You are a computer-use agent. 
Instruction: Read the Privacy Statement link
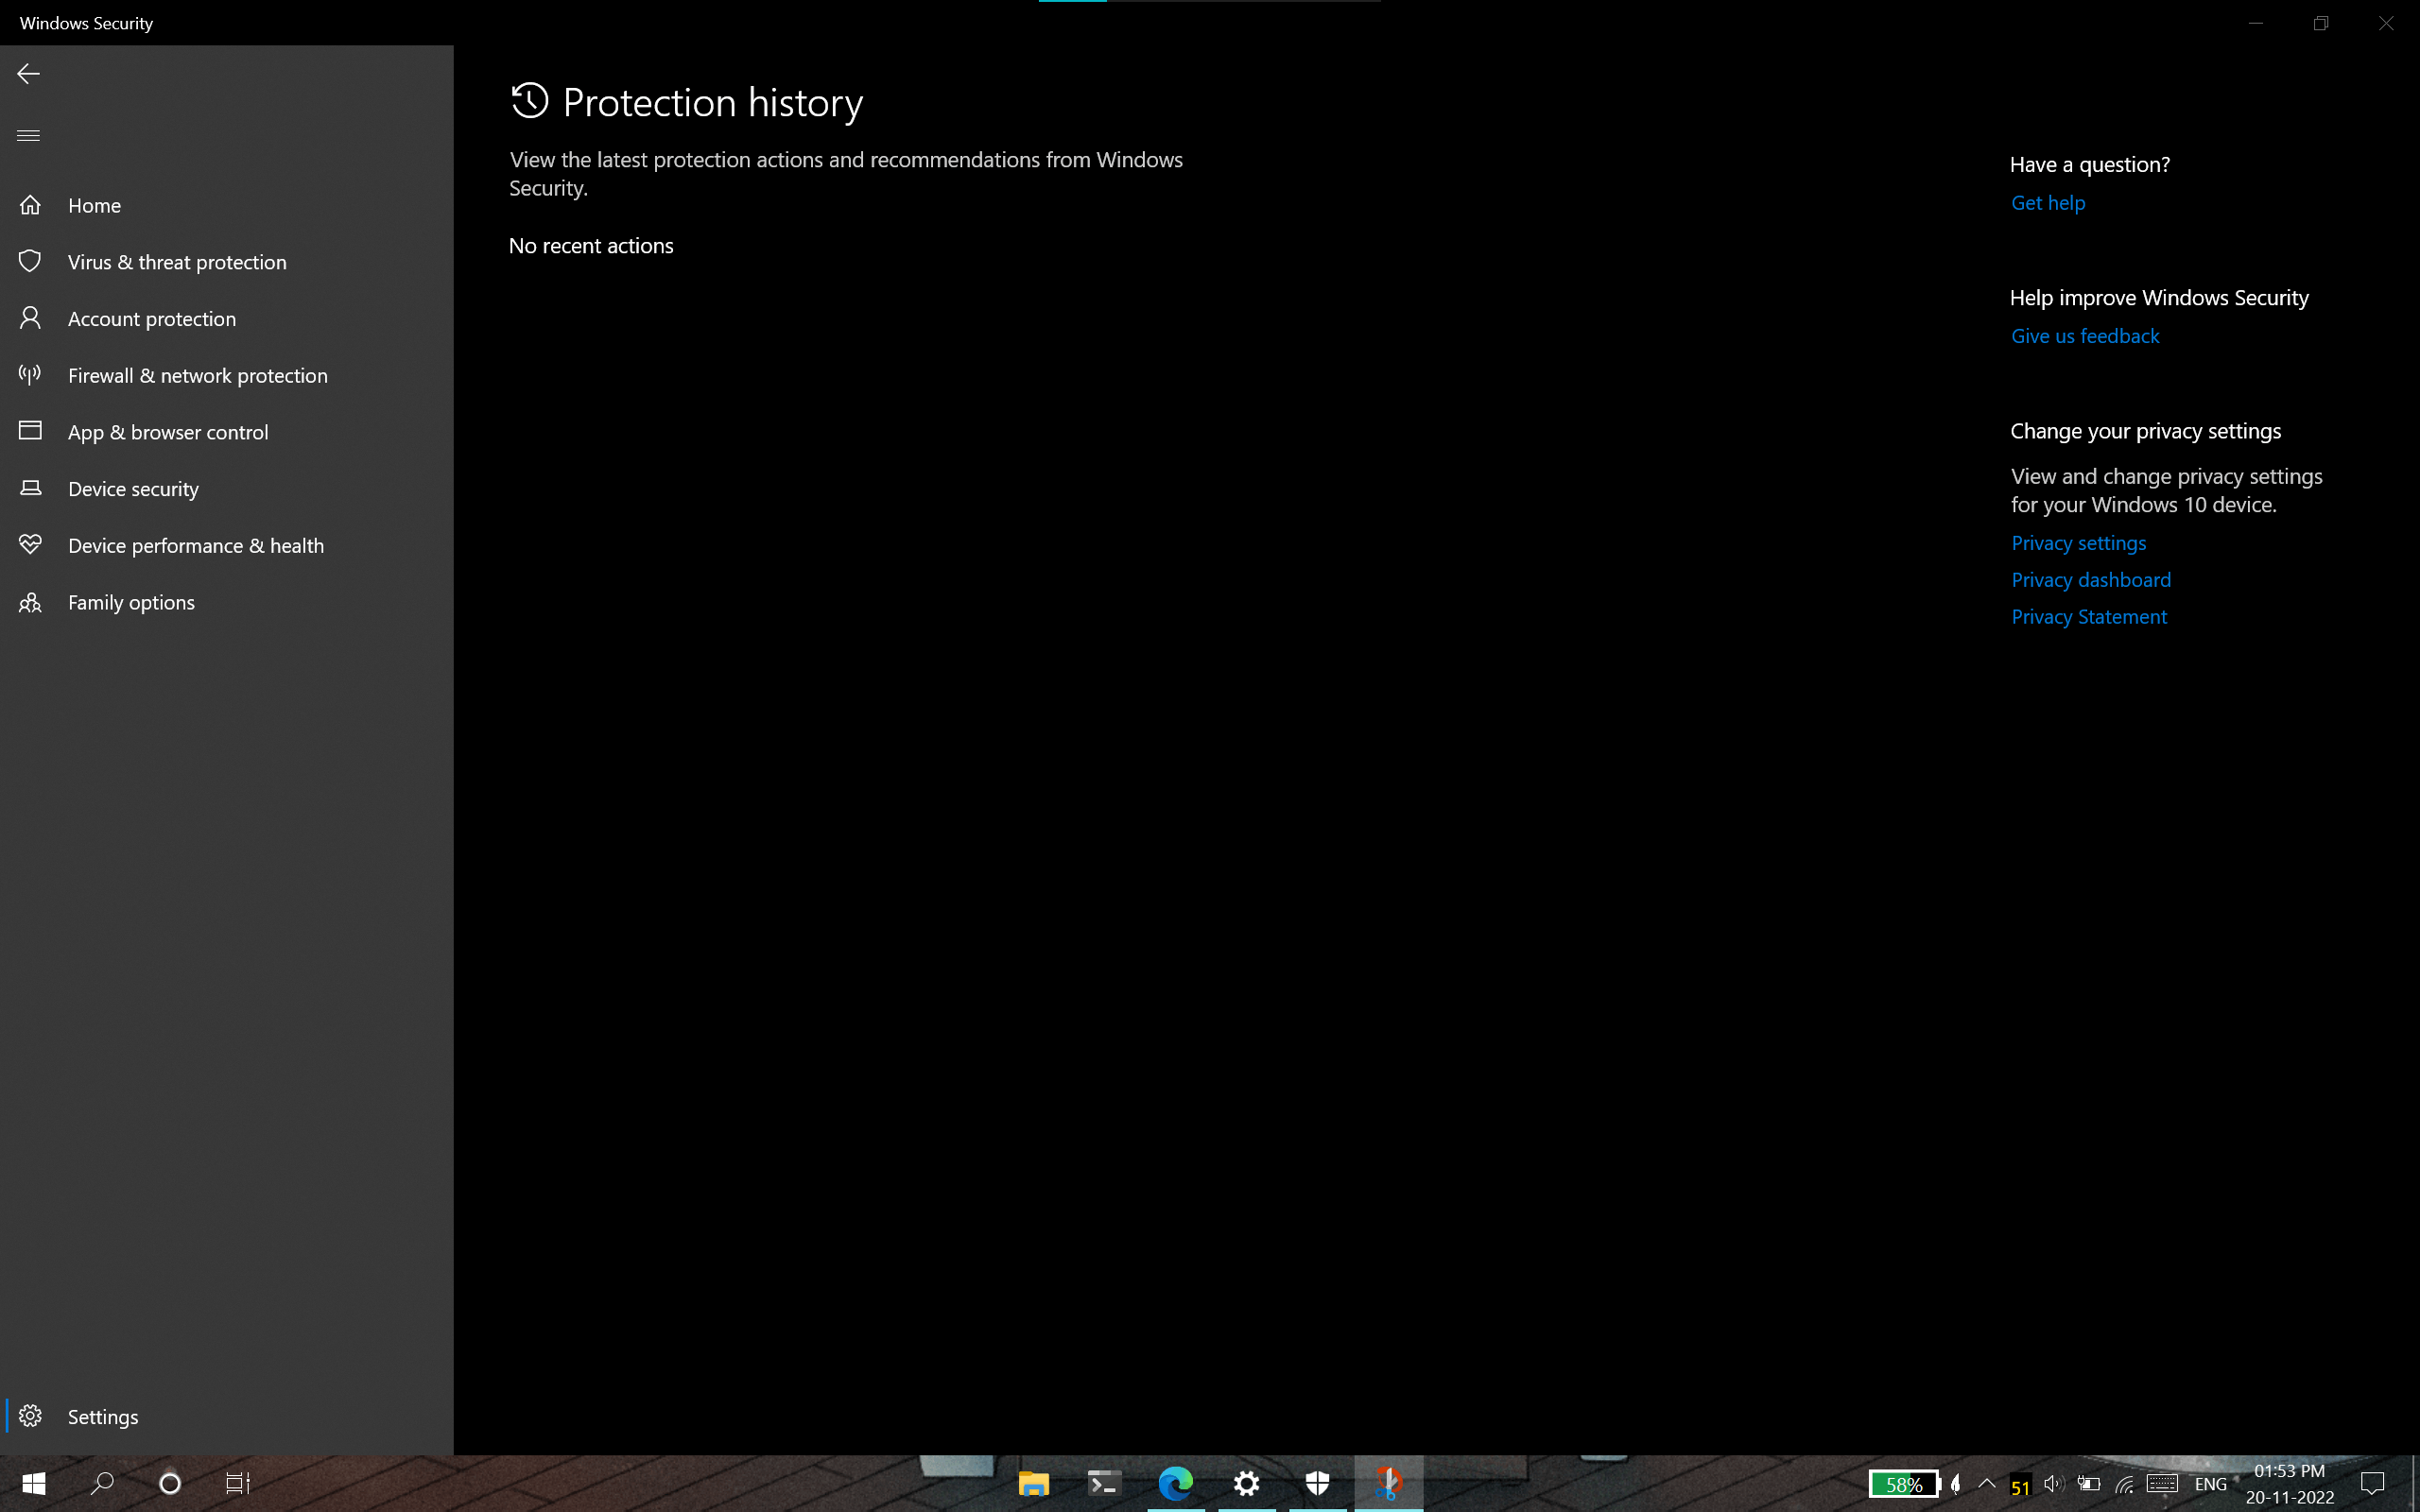(x=2089, y=617)
